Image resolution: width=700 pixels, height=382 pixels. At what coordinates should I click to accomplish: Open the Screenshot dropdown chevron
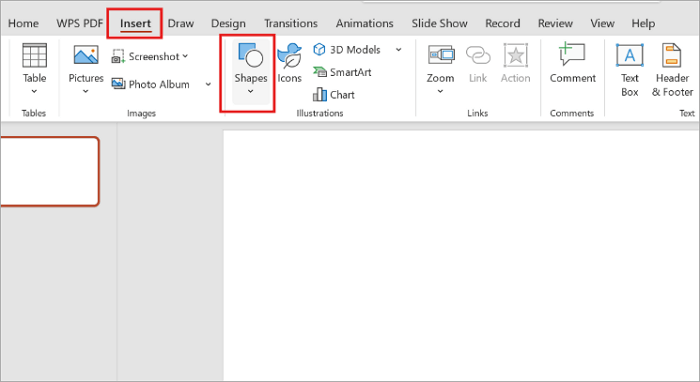(185, 56)
